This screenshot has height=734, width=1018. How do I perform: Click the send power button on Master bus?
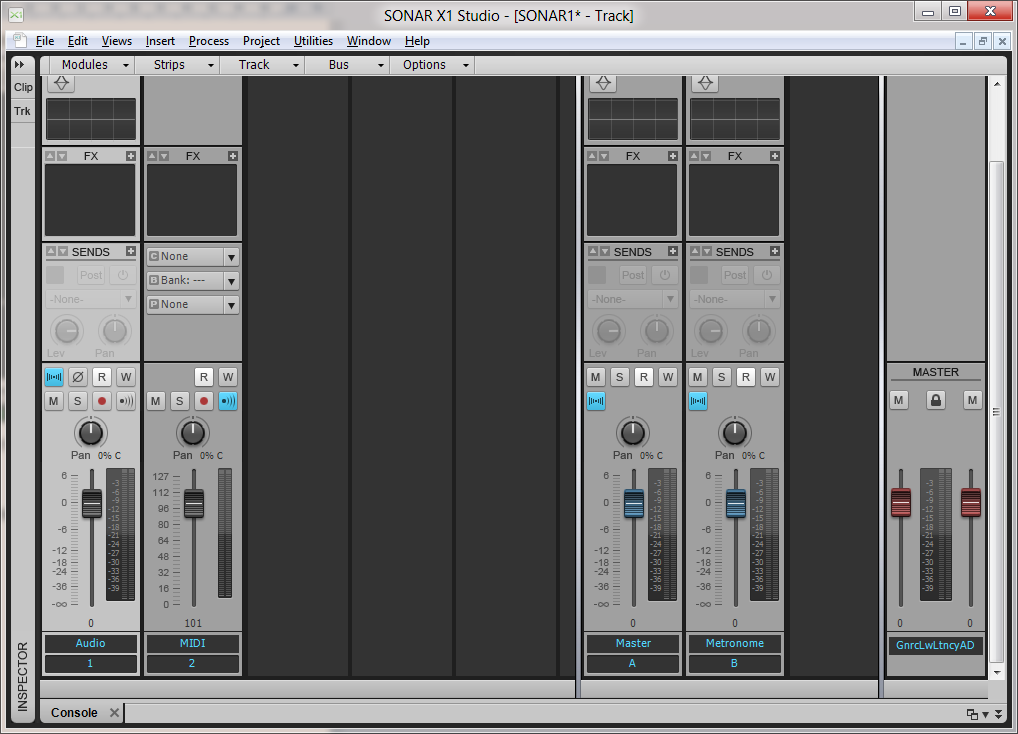(665, 275)
